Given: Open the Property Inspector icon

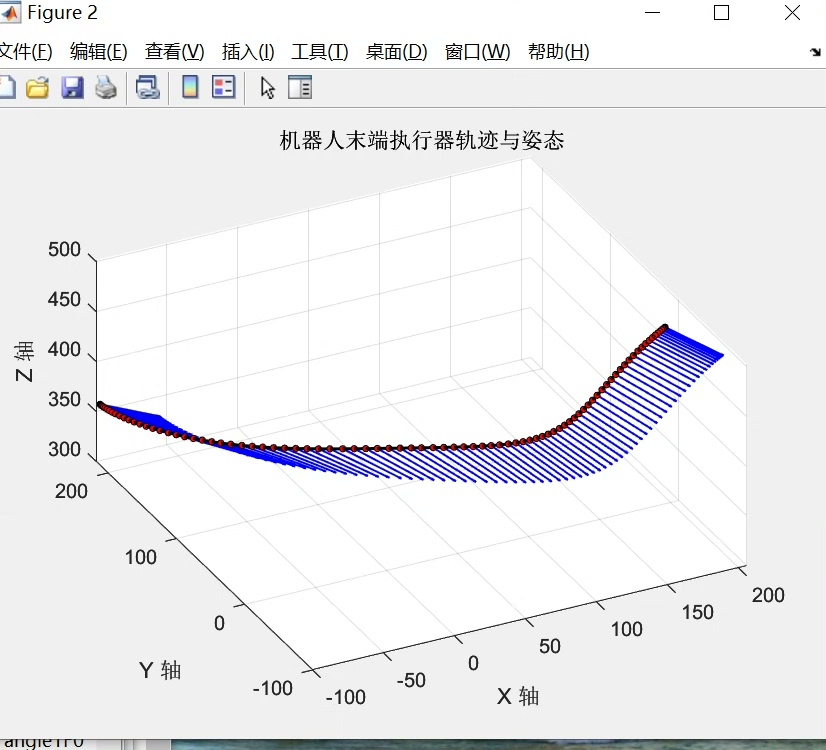Looking at the screenshot, I should [300, 87].
